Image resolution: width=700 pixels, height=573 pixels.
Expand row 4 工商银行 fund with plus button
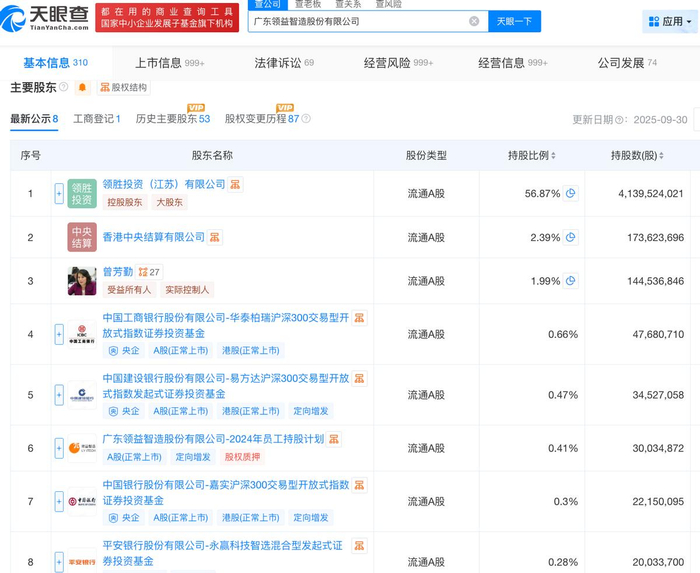(x=59, y=334)
